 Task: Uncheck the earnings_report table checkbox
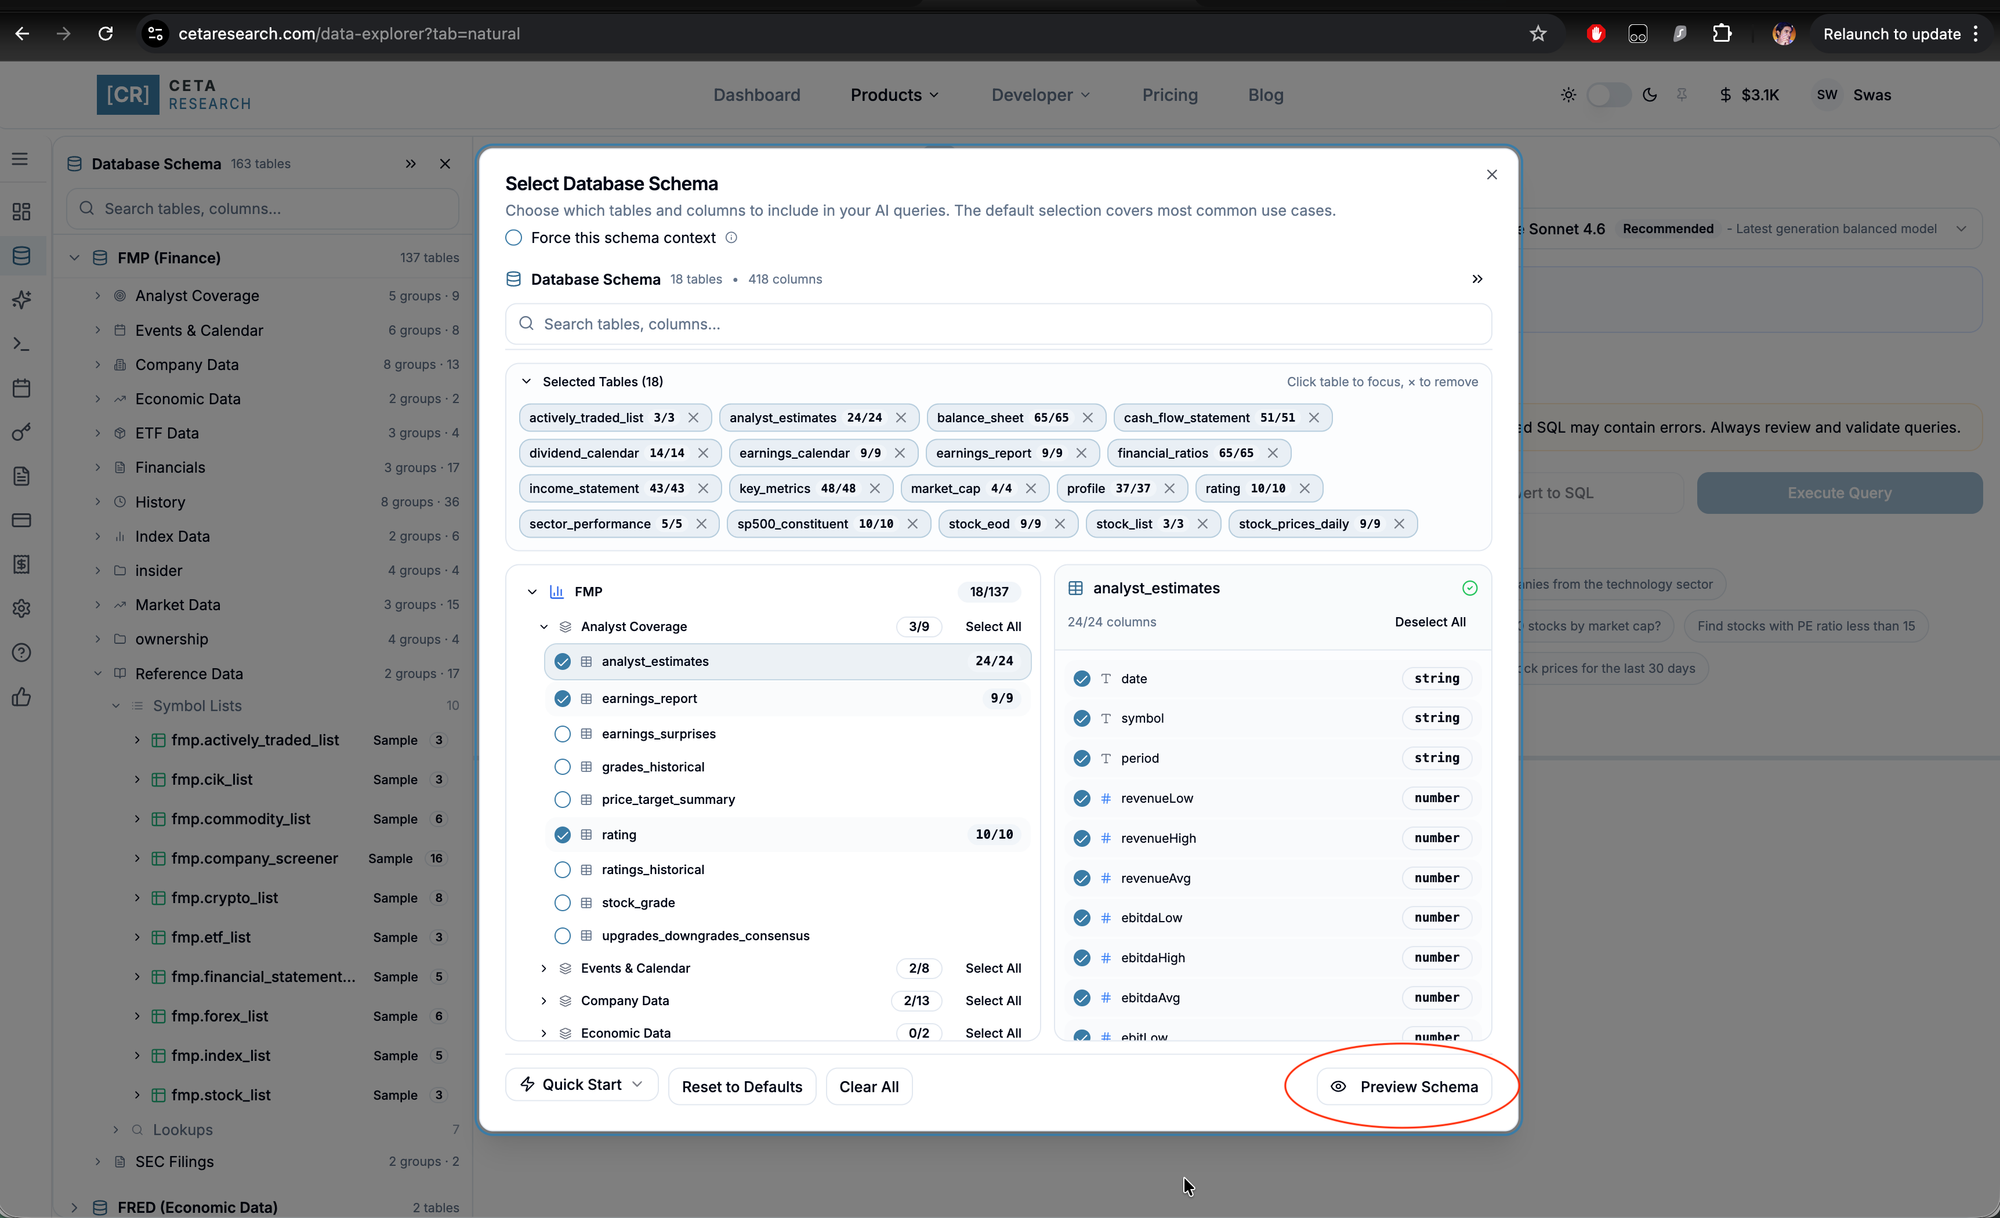tap(562, 699)
